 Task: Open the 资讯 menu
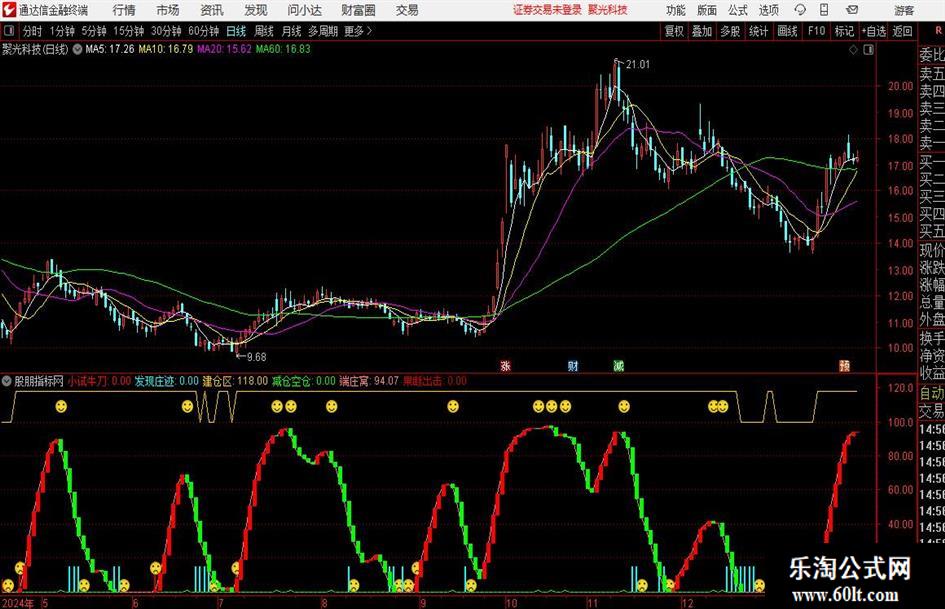point(212,10)
